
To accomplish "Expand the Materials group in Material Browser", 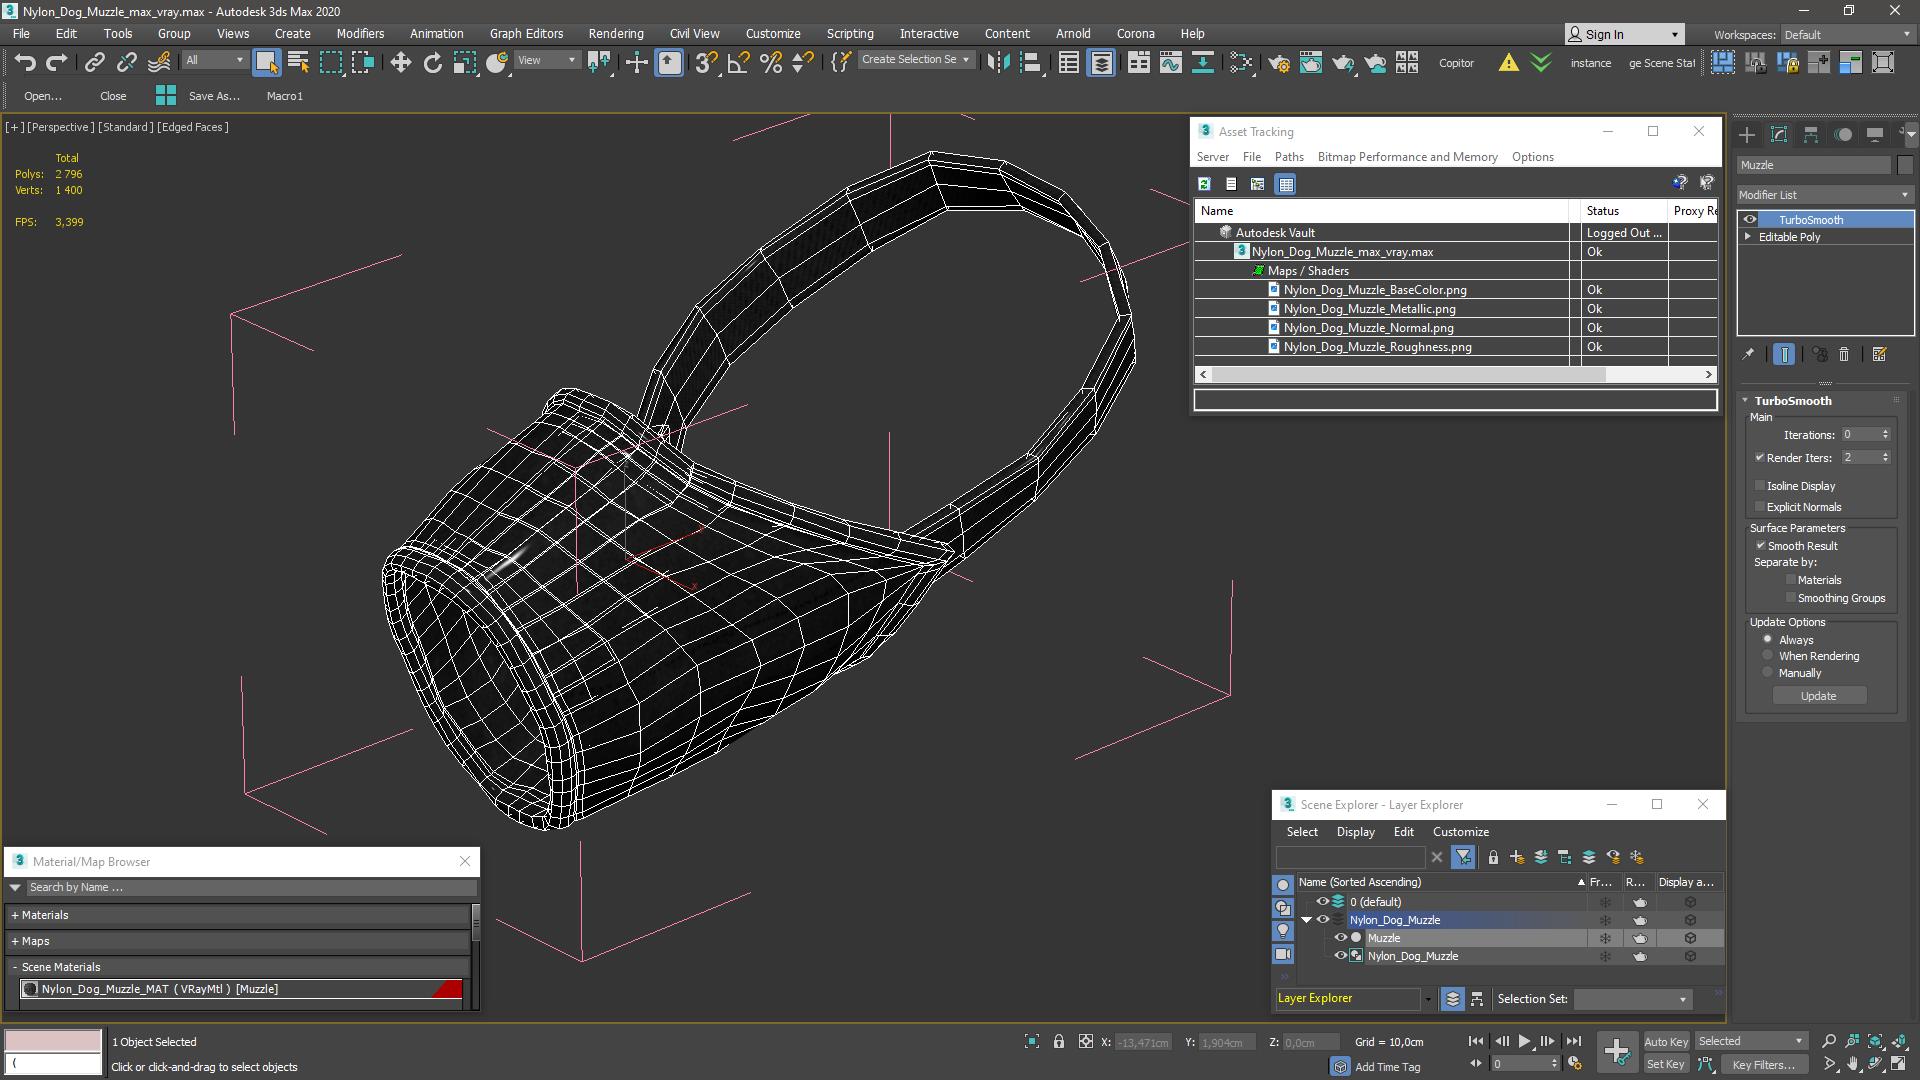I will [15, 915].
